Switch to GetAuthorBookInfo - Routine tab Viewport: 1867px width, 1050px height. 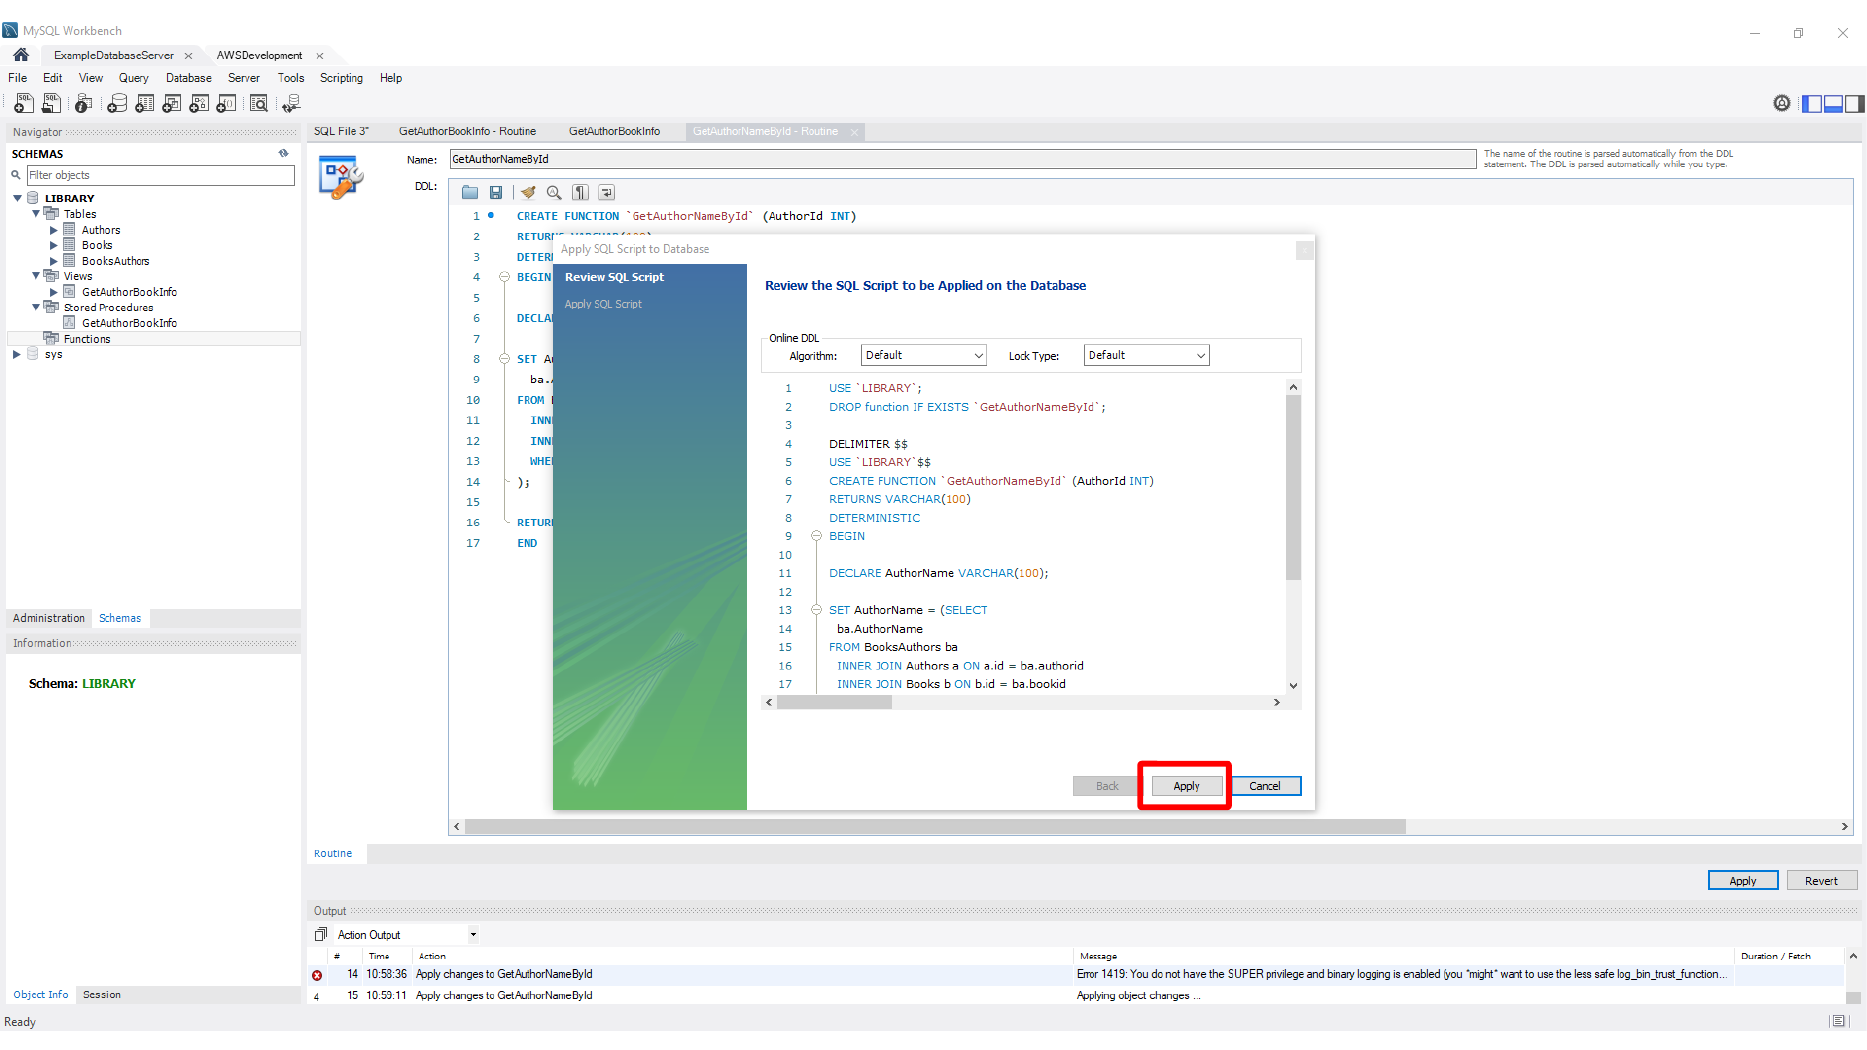[x=467, y=131]
